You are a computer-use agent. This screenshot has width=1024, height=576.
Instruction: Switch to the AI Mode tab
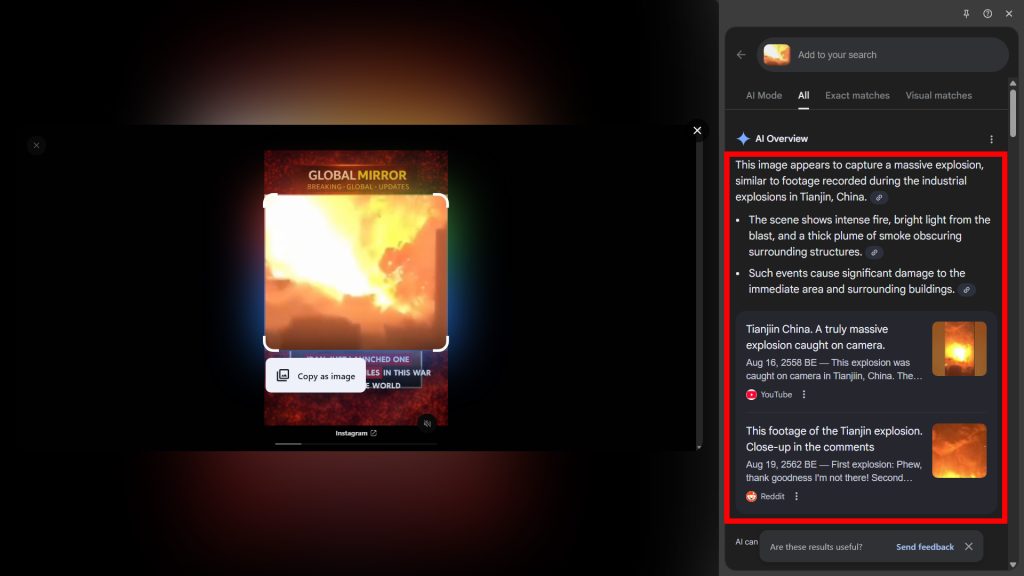click(763, 95)
